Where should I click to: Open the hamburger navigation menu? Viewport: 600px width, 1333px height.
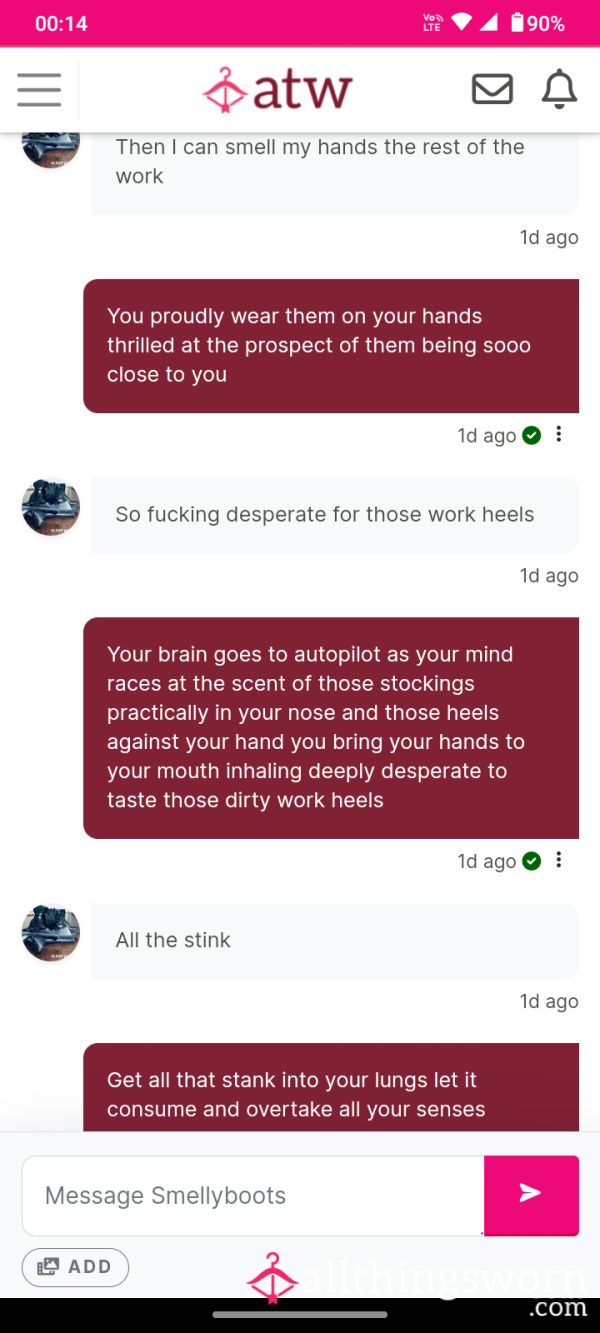click(39, 89)
